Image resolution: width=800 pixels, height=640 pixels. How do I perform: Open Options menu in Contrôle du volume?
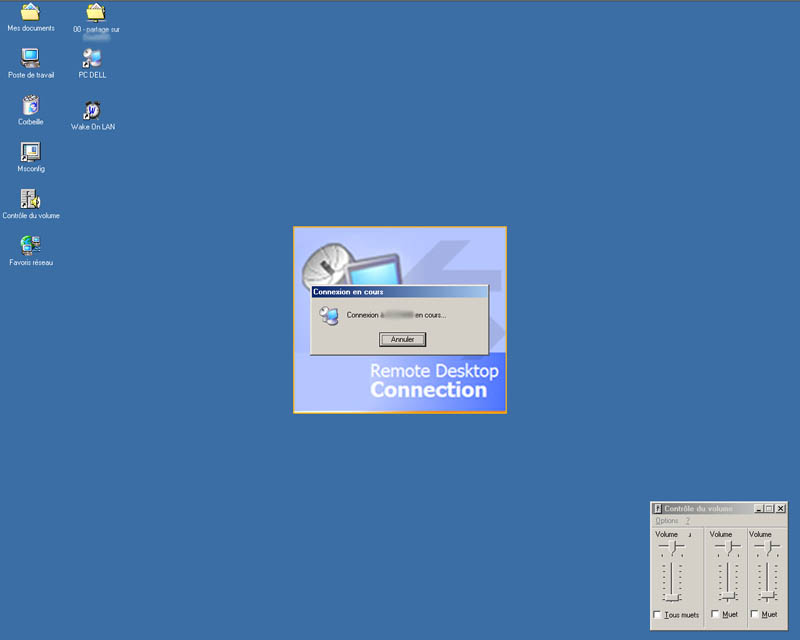tap(666, 521)
